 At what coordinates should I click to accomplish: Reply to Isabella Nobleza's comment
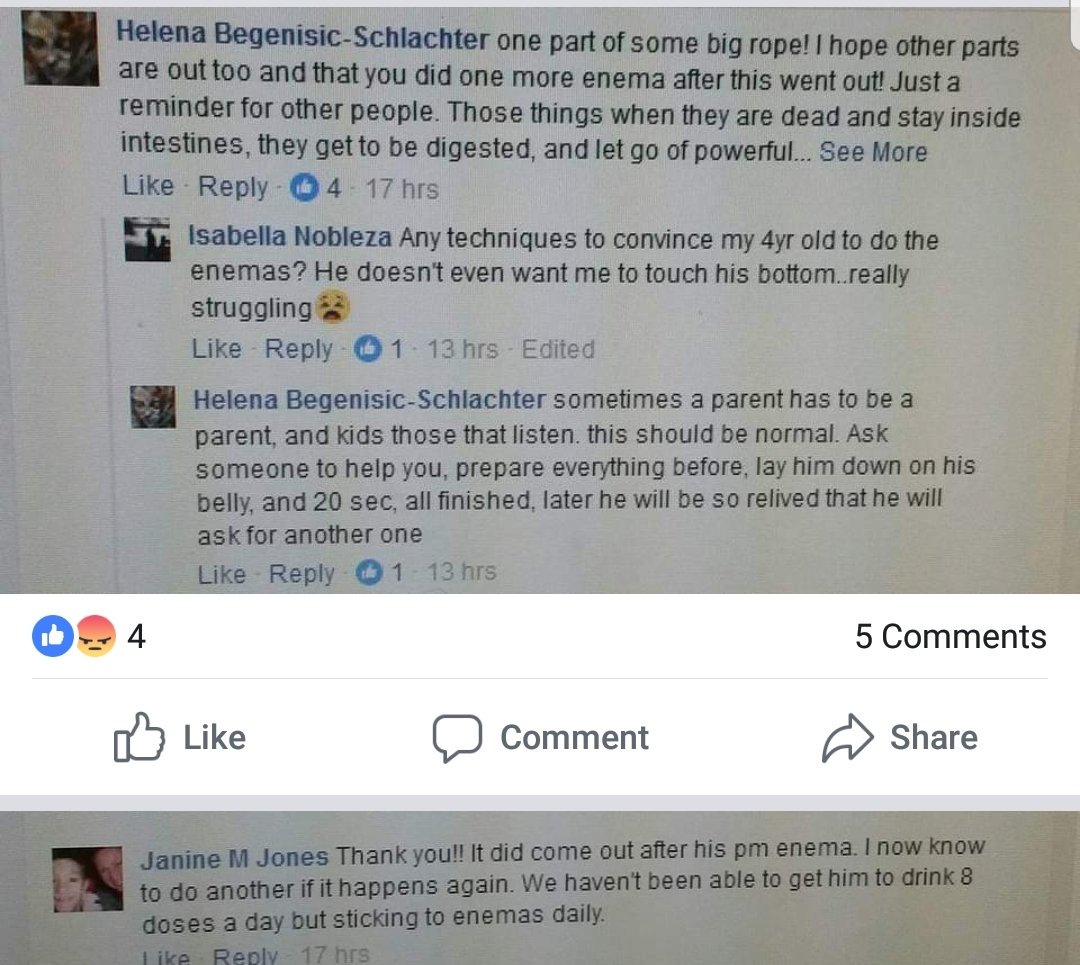tap(299, 349)
